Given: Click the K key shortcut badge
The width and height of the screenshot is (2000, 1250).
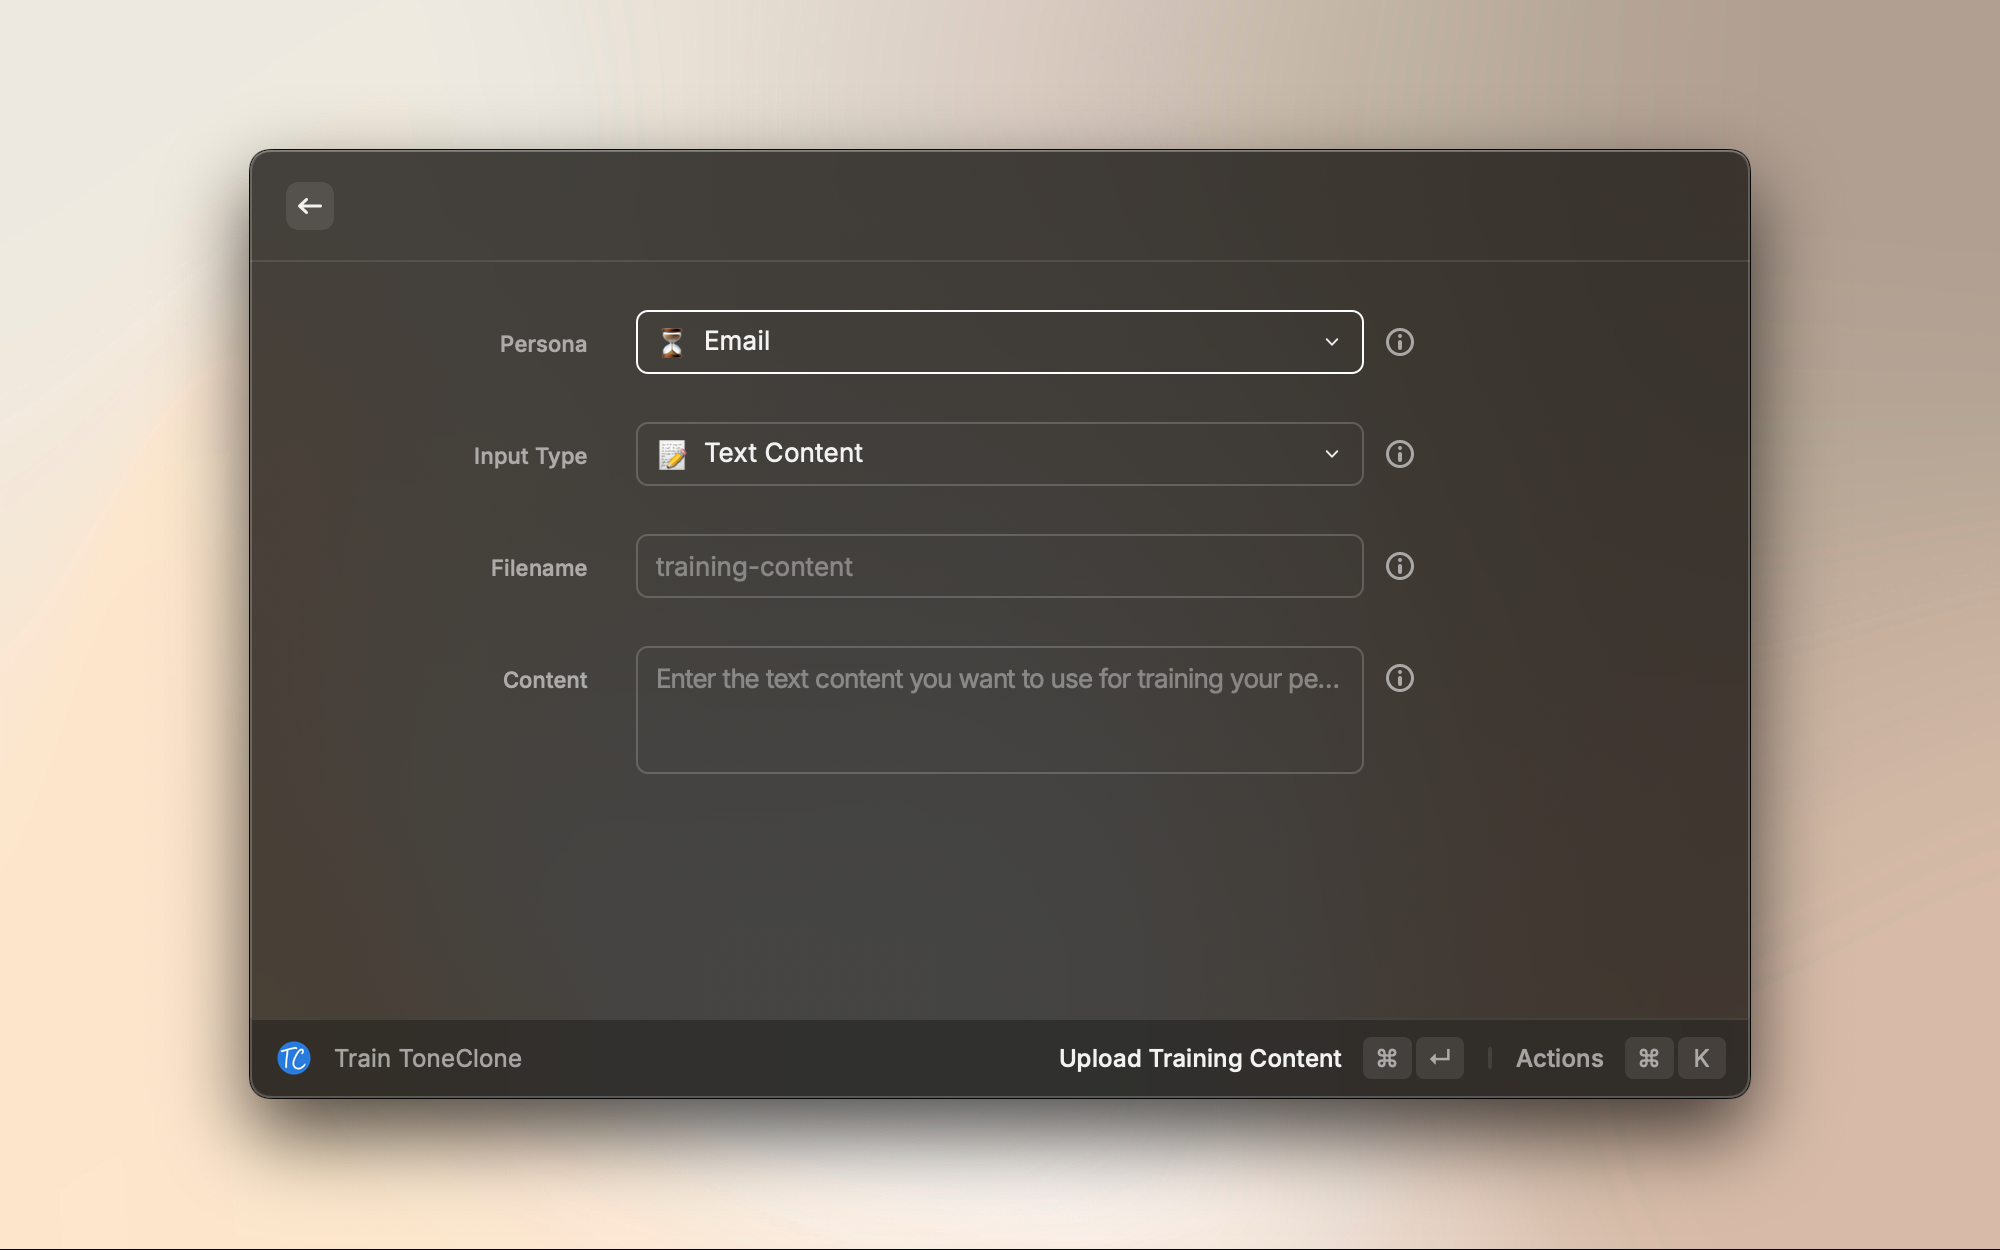Looking at the screenshot, I should (x=1700, y=1058).
